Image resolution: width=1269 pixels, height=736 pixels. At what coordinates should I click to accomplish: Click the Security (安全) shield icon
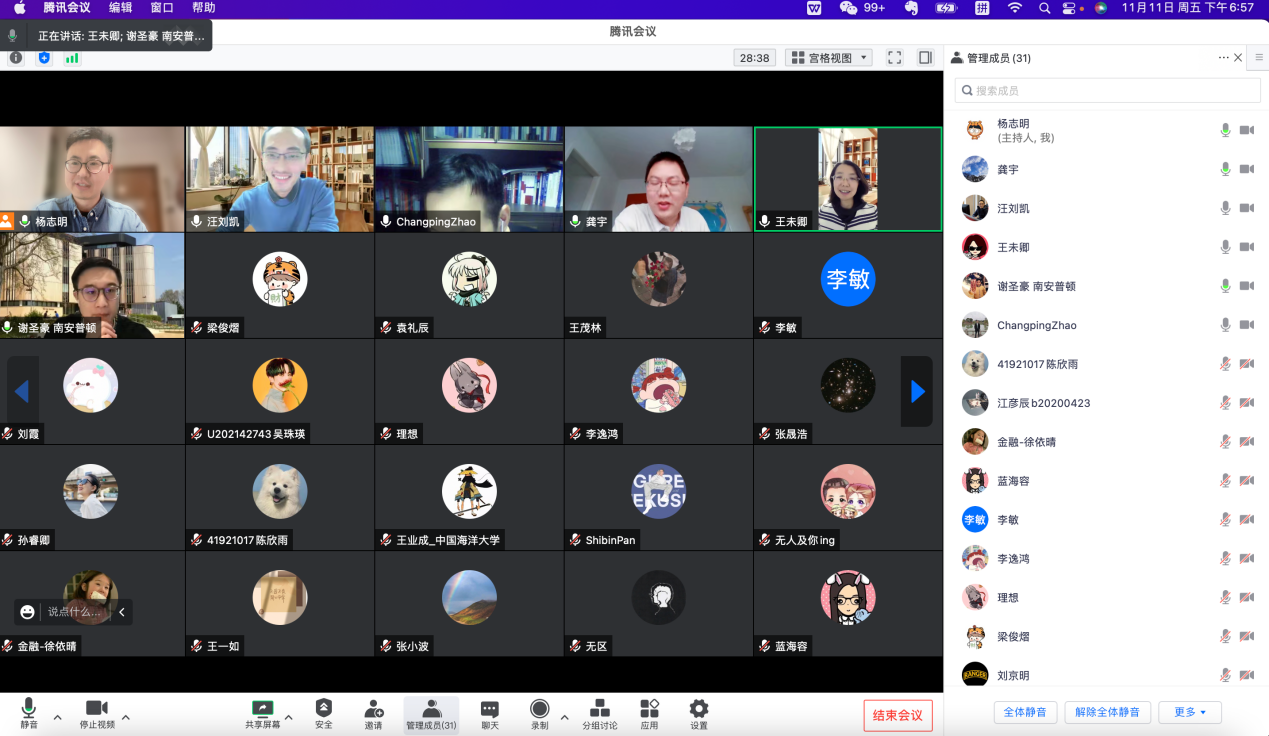[323, 713]
